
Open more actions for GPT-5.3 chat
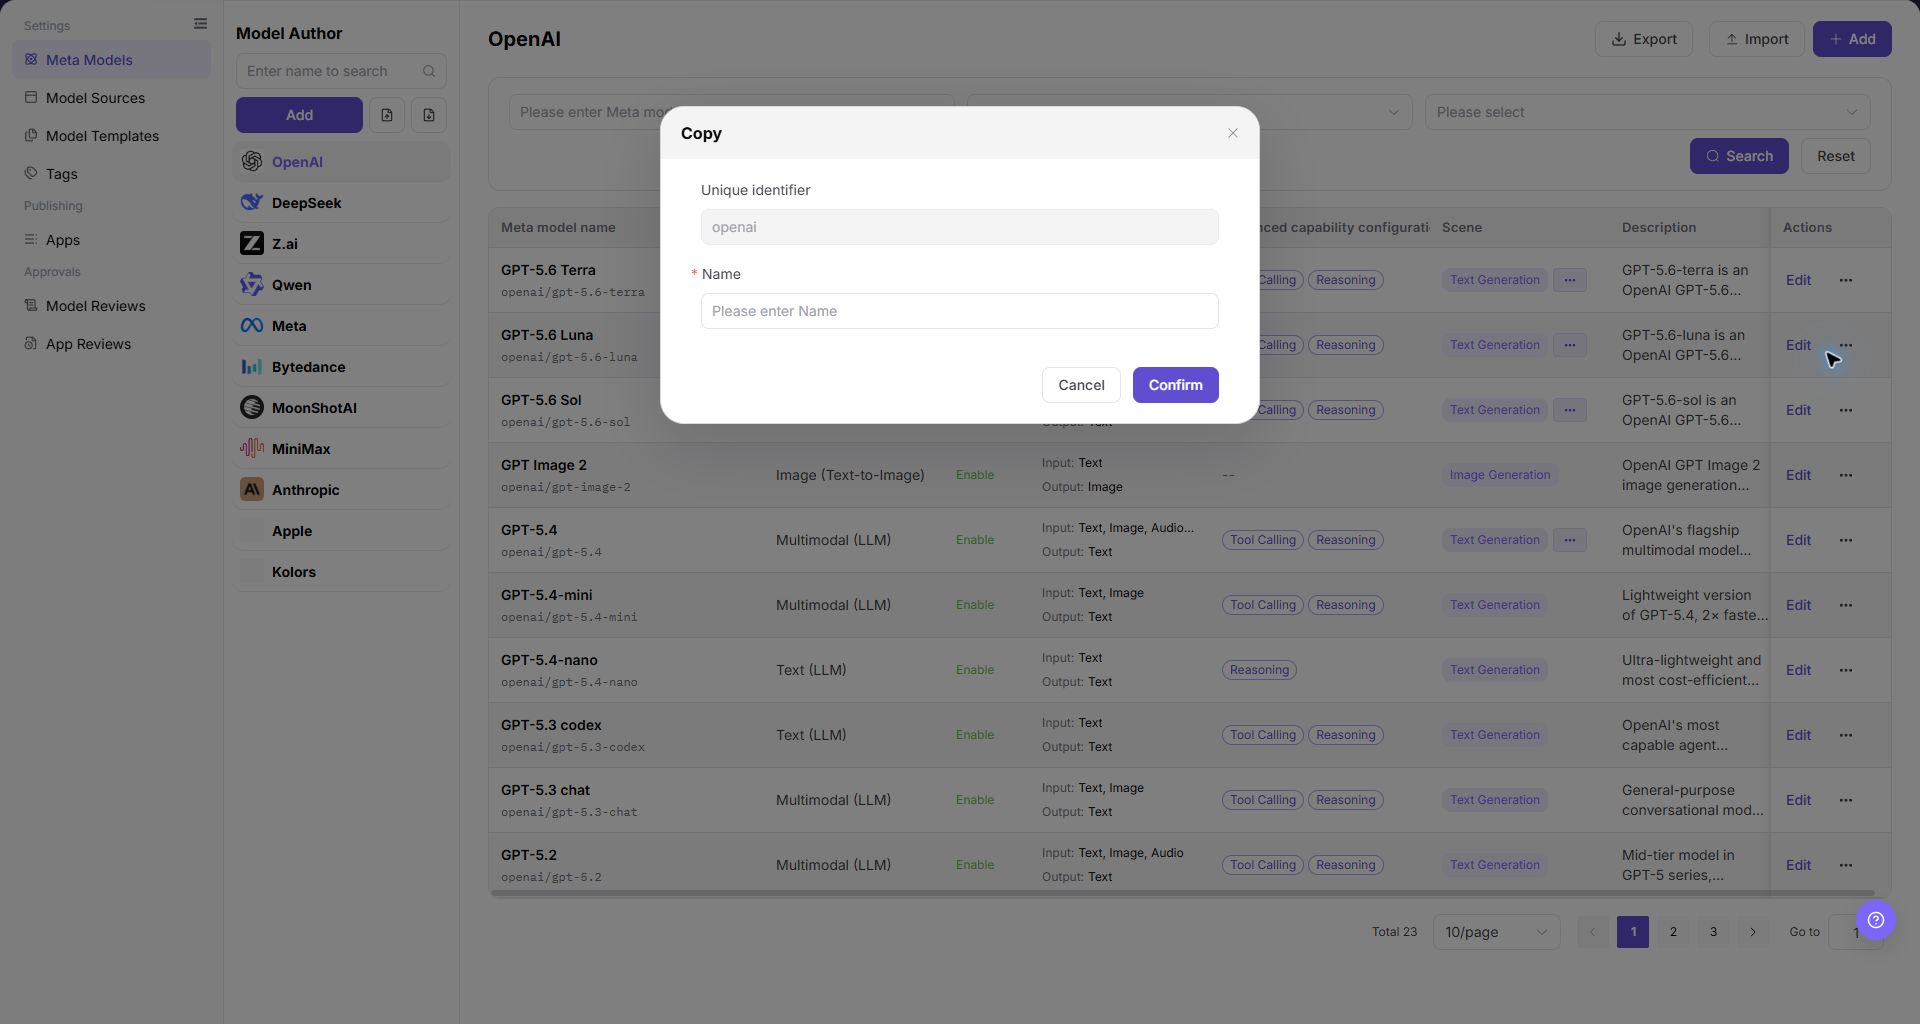[1846, 800]
